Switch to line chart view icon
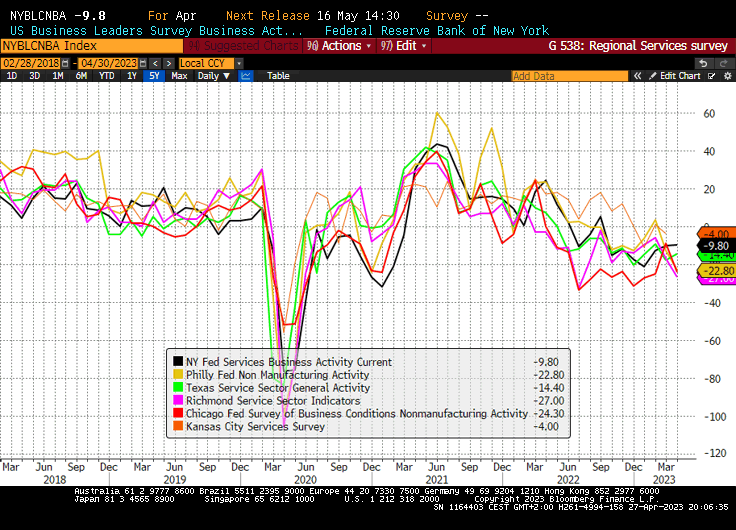This screenshot has height=530, width=736. 246,76
